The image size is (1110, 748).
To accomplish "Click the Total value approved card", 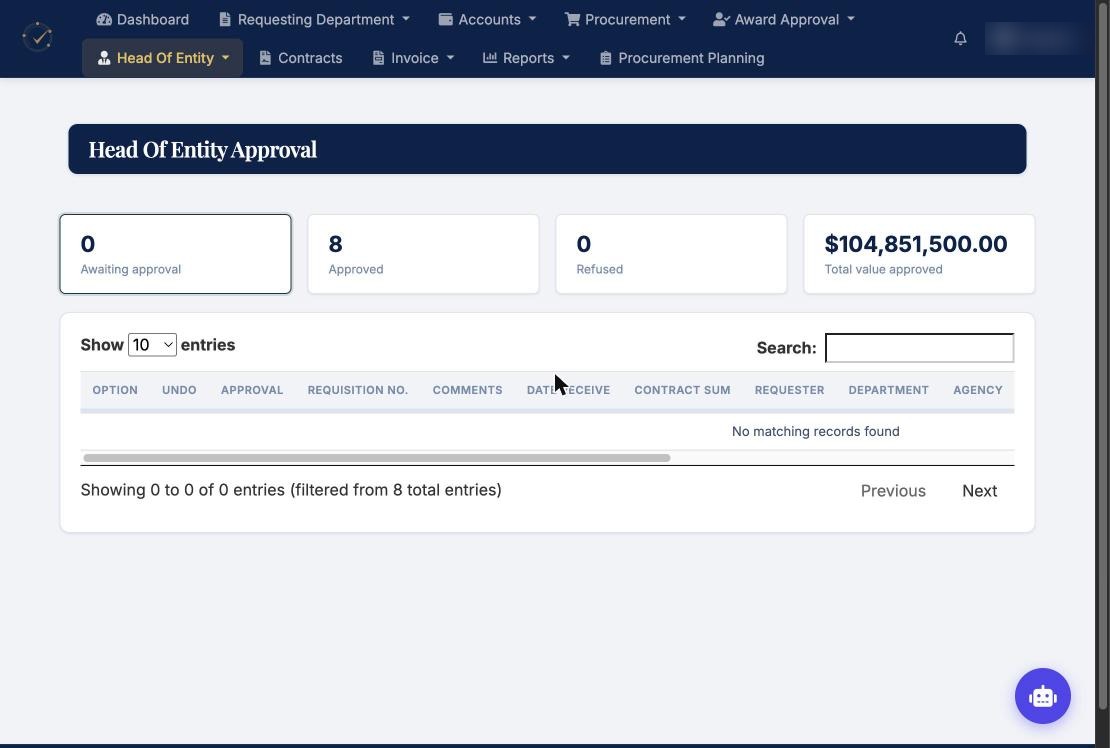I will [919, 254].
